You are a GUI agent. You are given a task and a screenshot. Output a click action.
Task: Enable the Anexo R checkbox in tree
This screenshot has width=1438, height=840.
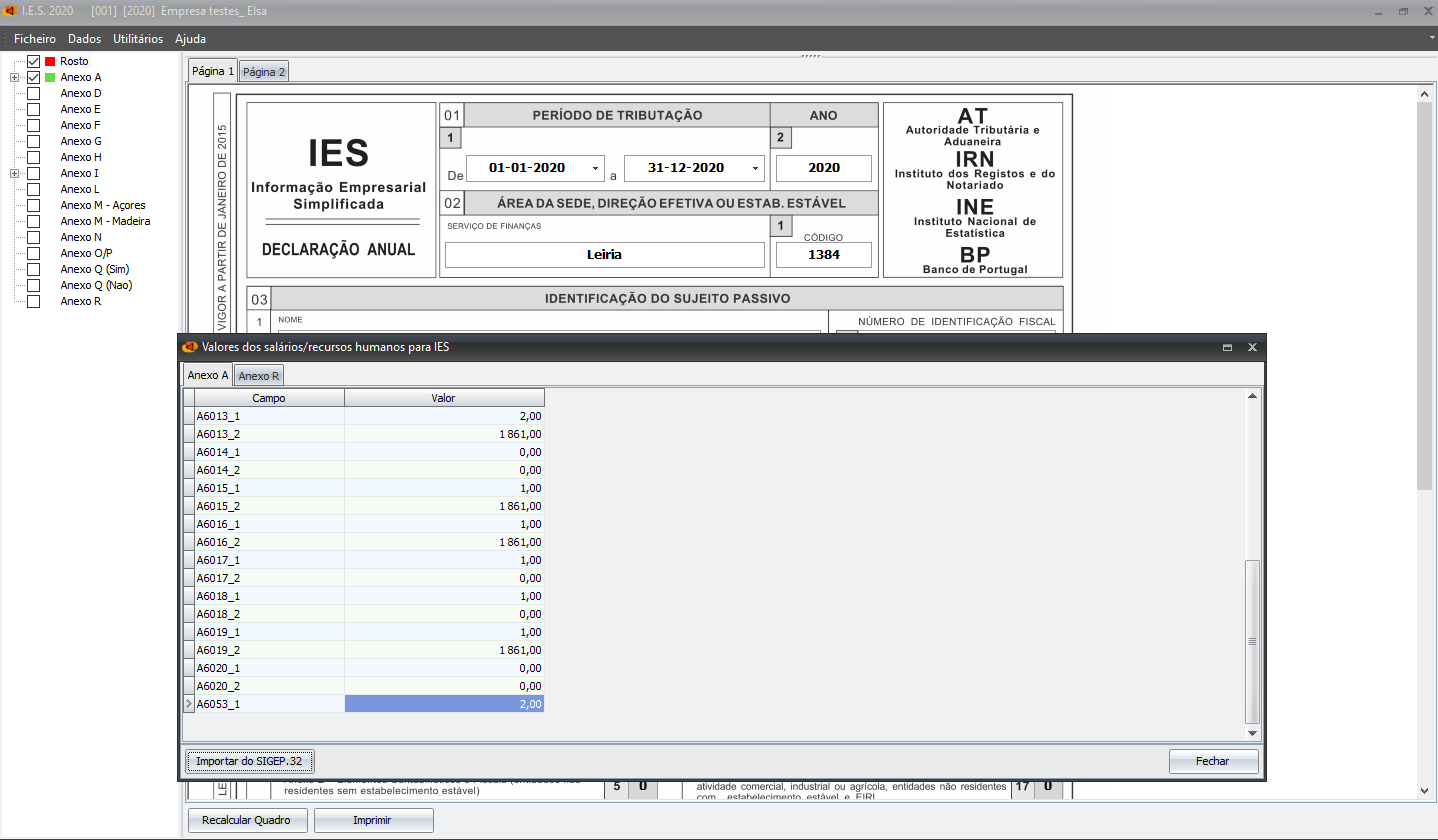click(34, 302)
